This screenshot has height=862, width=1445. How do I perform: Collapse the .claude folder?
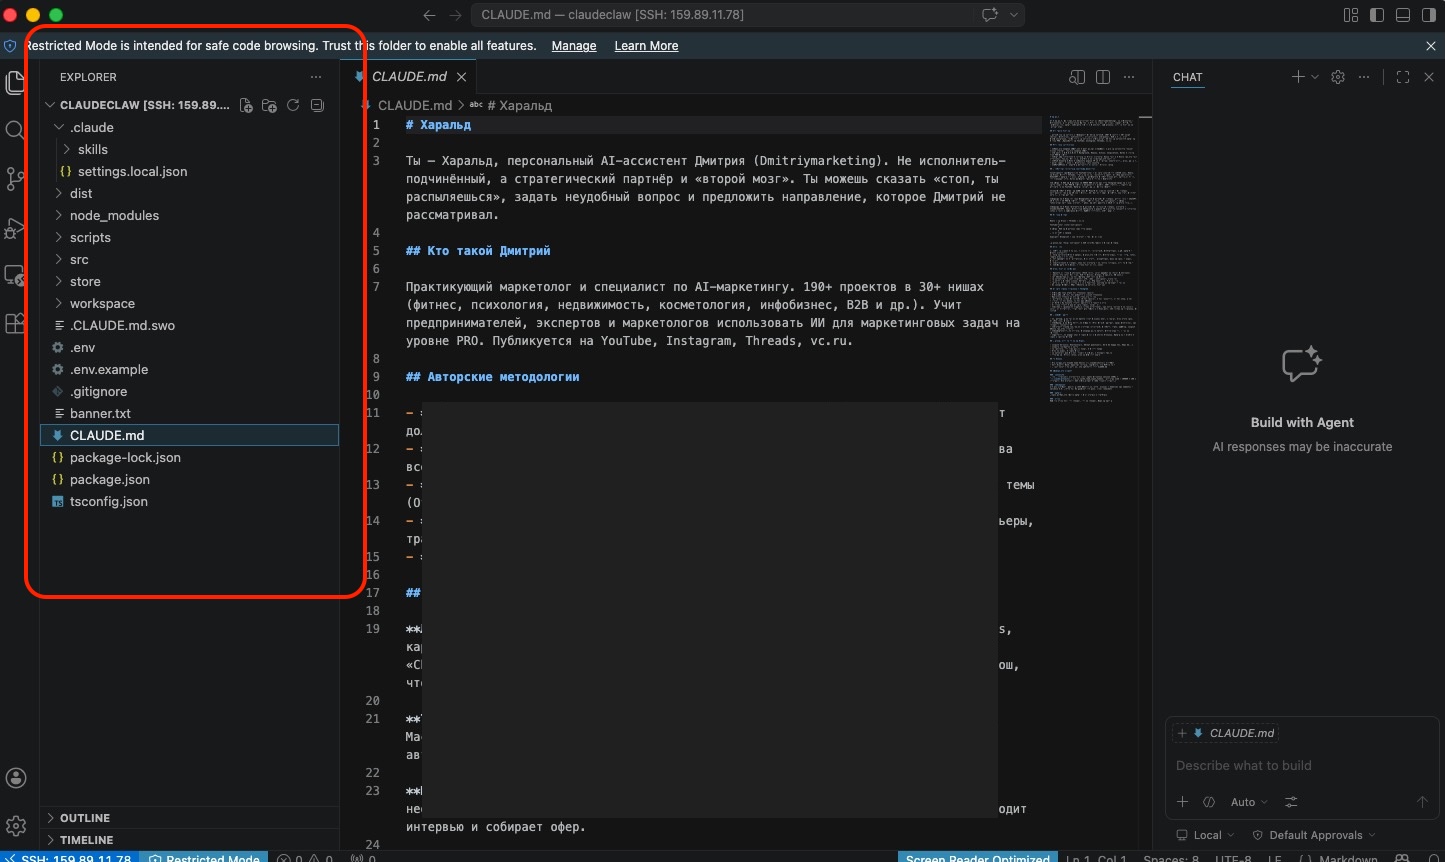(190, 127)
